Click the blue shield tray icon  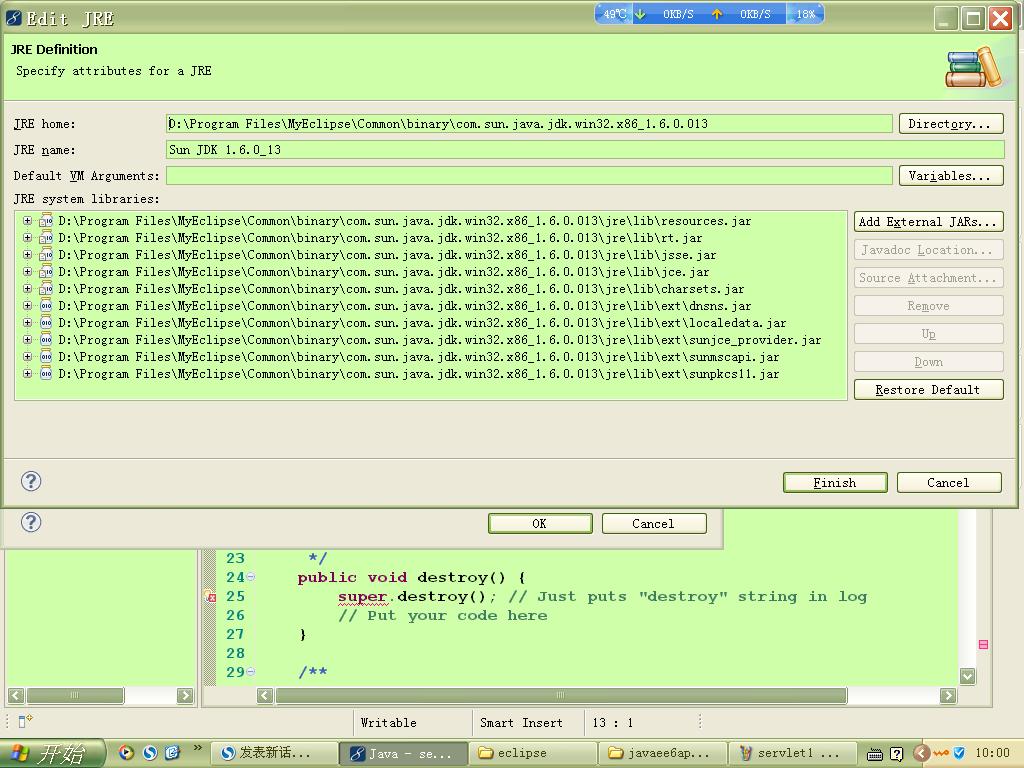pyautogui.click(x=959, y=753)
